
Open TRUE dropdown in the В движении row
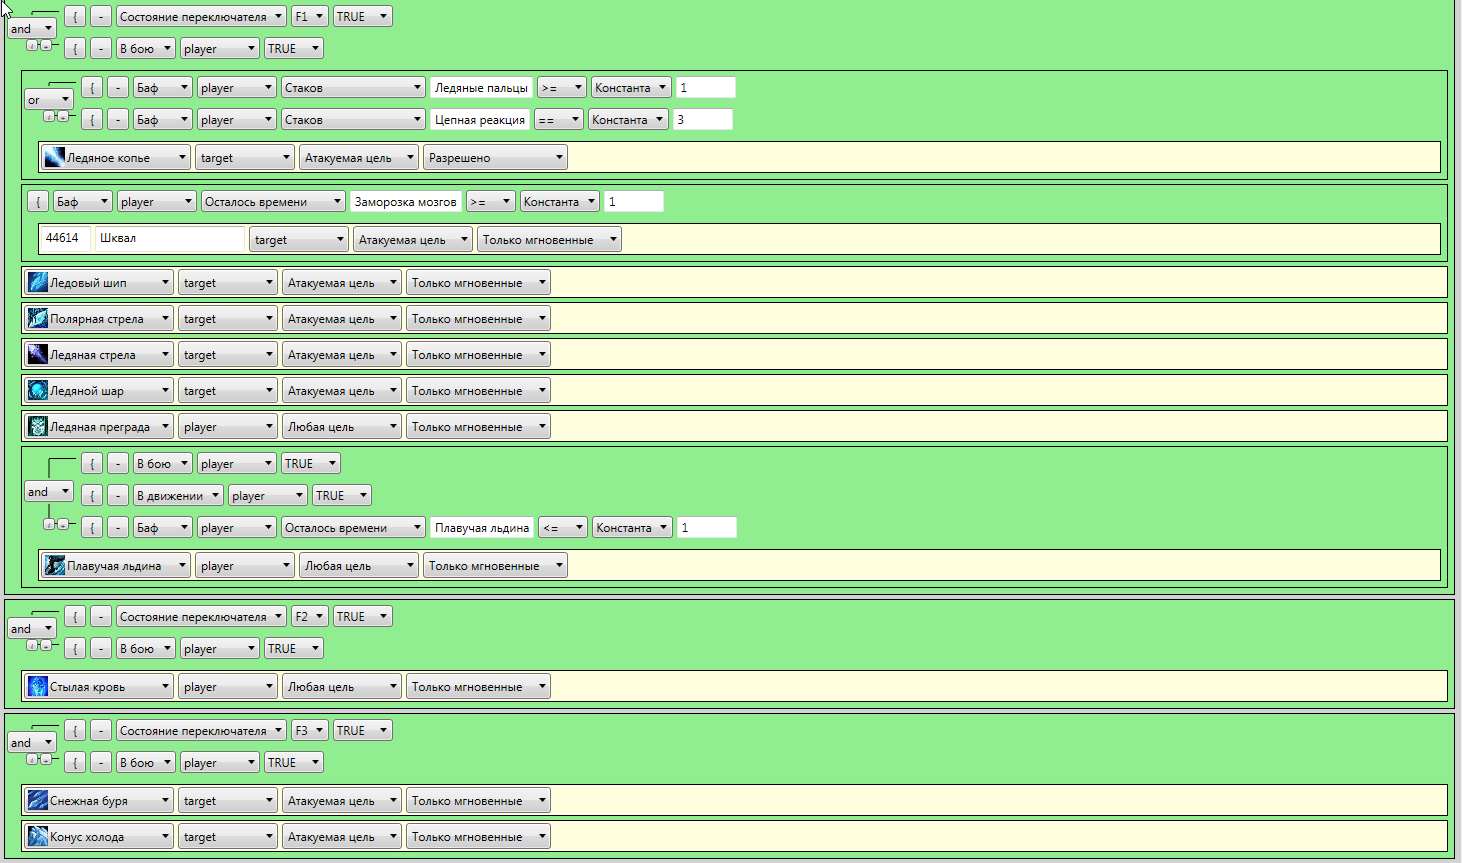341,496
